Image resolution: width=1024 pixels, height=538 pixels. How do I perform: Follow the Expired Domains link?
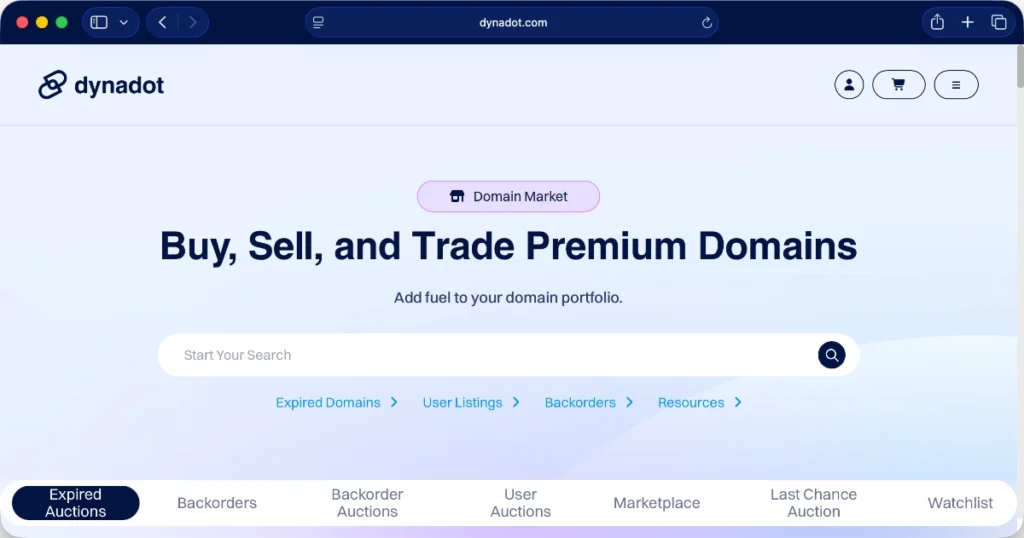pyautogui.click(x=328, y=402)
